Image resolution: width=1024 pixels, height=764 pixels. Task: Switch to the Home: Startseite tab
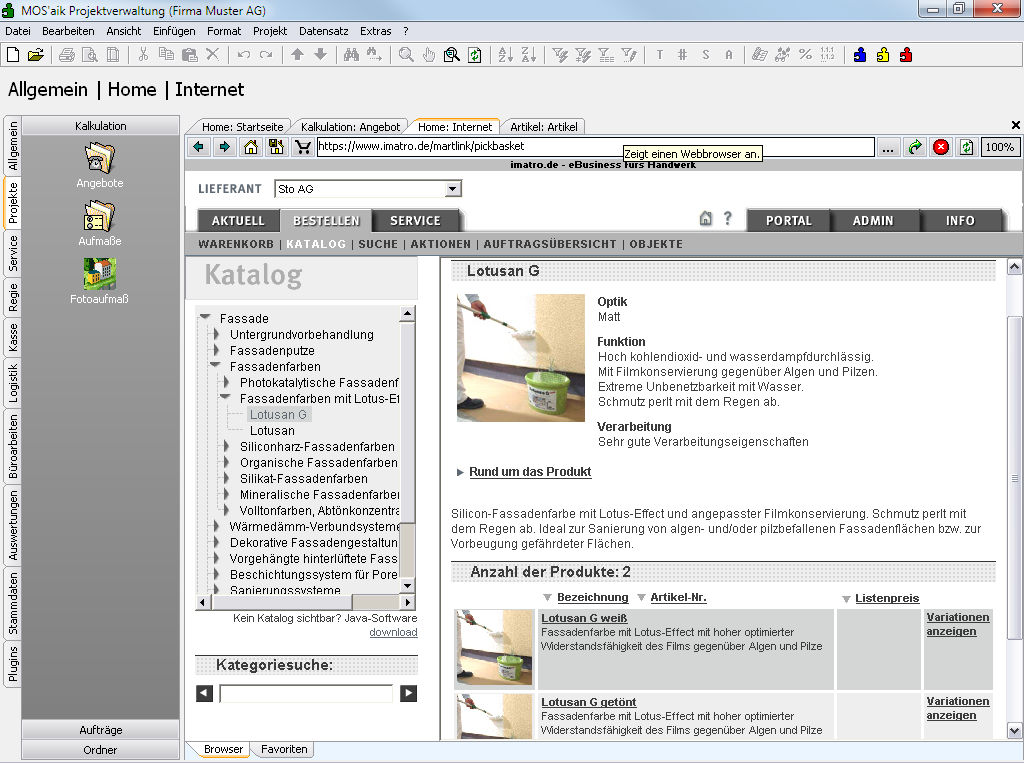pyautogui.click(x=242, y=127)
